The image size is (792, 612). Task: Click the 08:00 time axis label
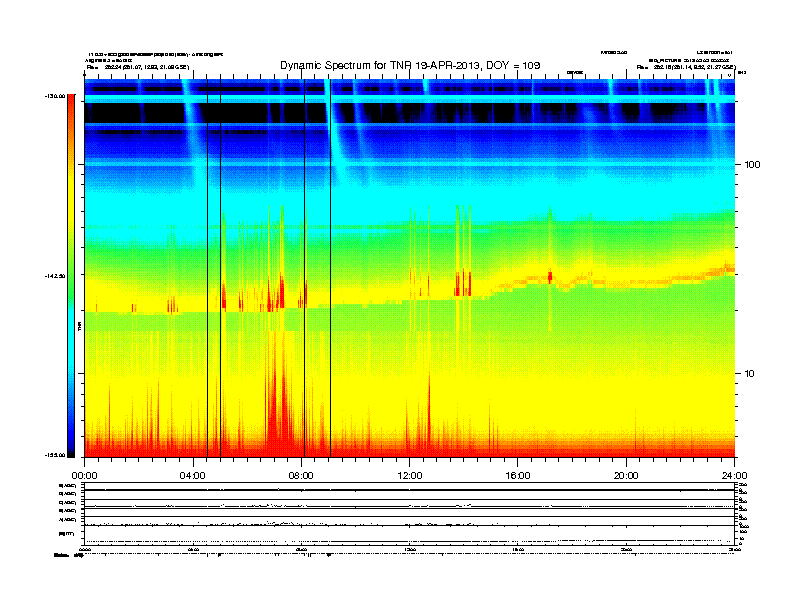[301, 476]
